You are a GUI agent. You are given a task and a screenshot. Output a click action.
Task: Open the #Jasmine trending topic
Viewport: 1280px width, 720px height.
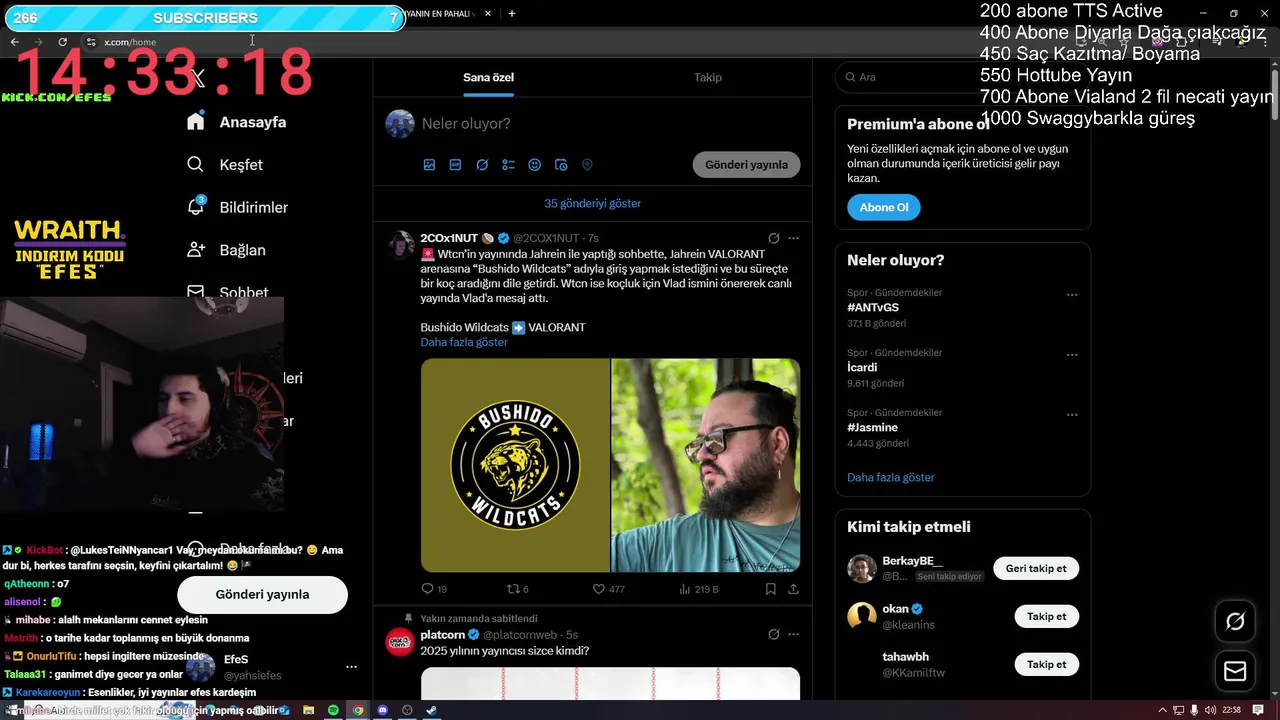click(x=872, y=427)
